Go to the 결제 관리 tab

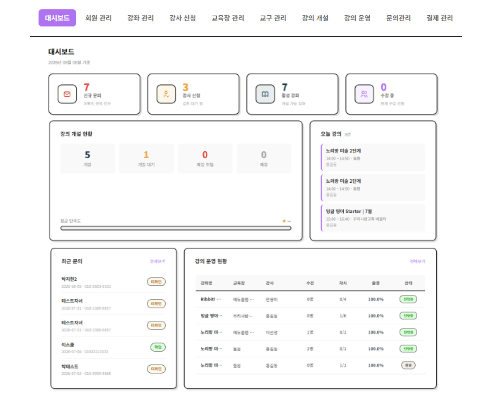tap(440, 18)
